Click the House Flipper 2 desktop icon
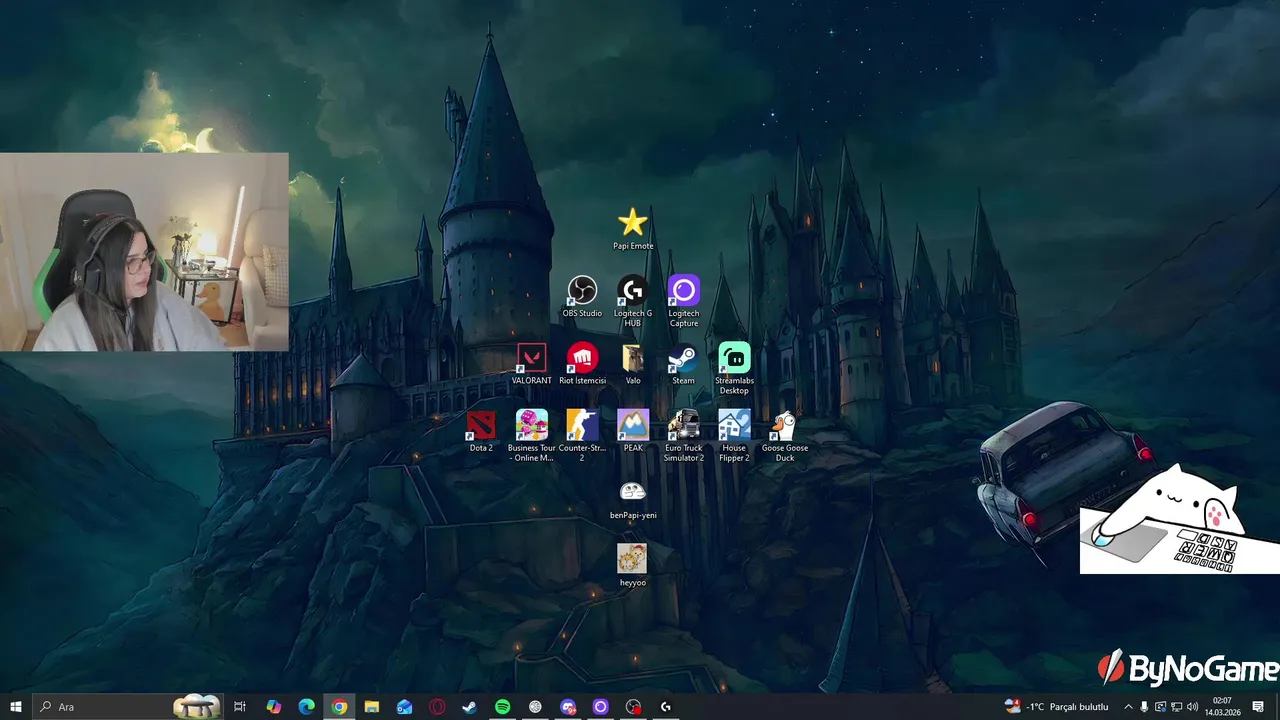 pyautogui.click(x=735, y=435)
